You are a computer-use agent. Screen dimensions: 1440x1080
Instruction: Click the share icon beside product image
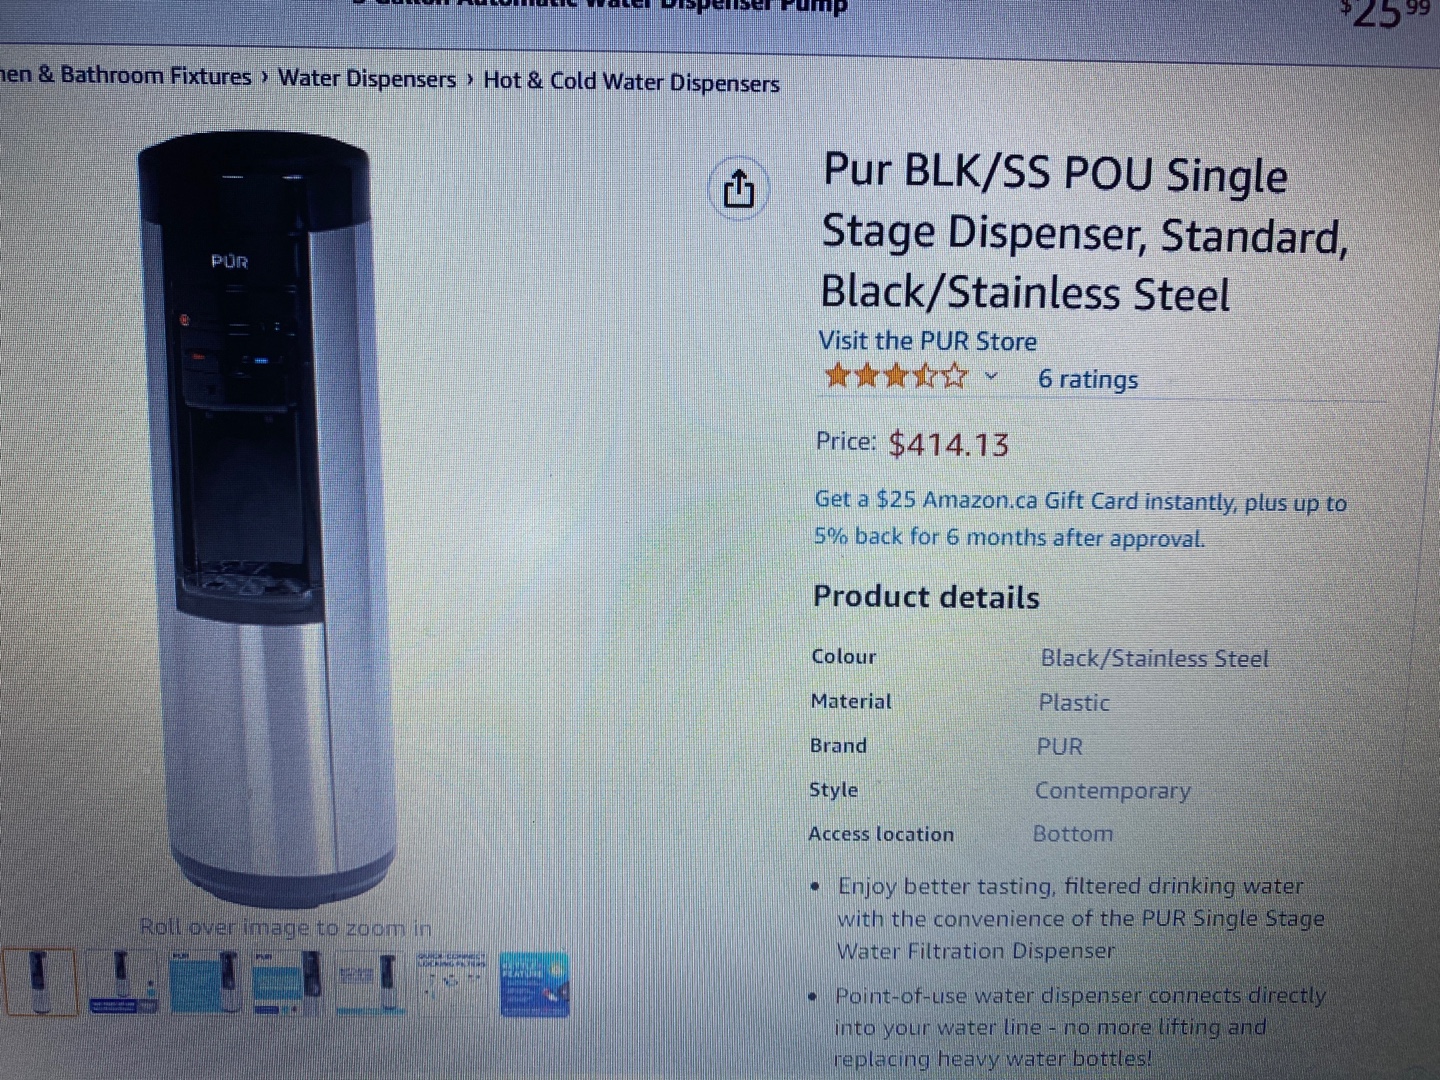pos(738,188)
